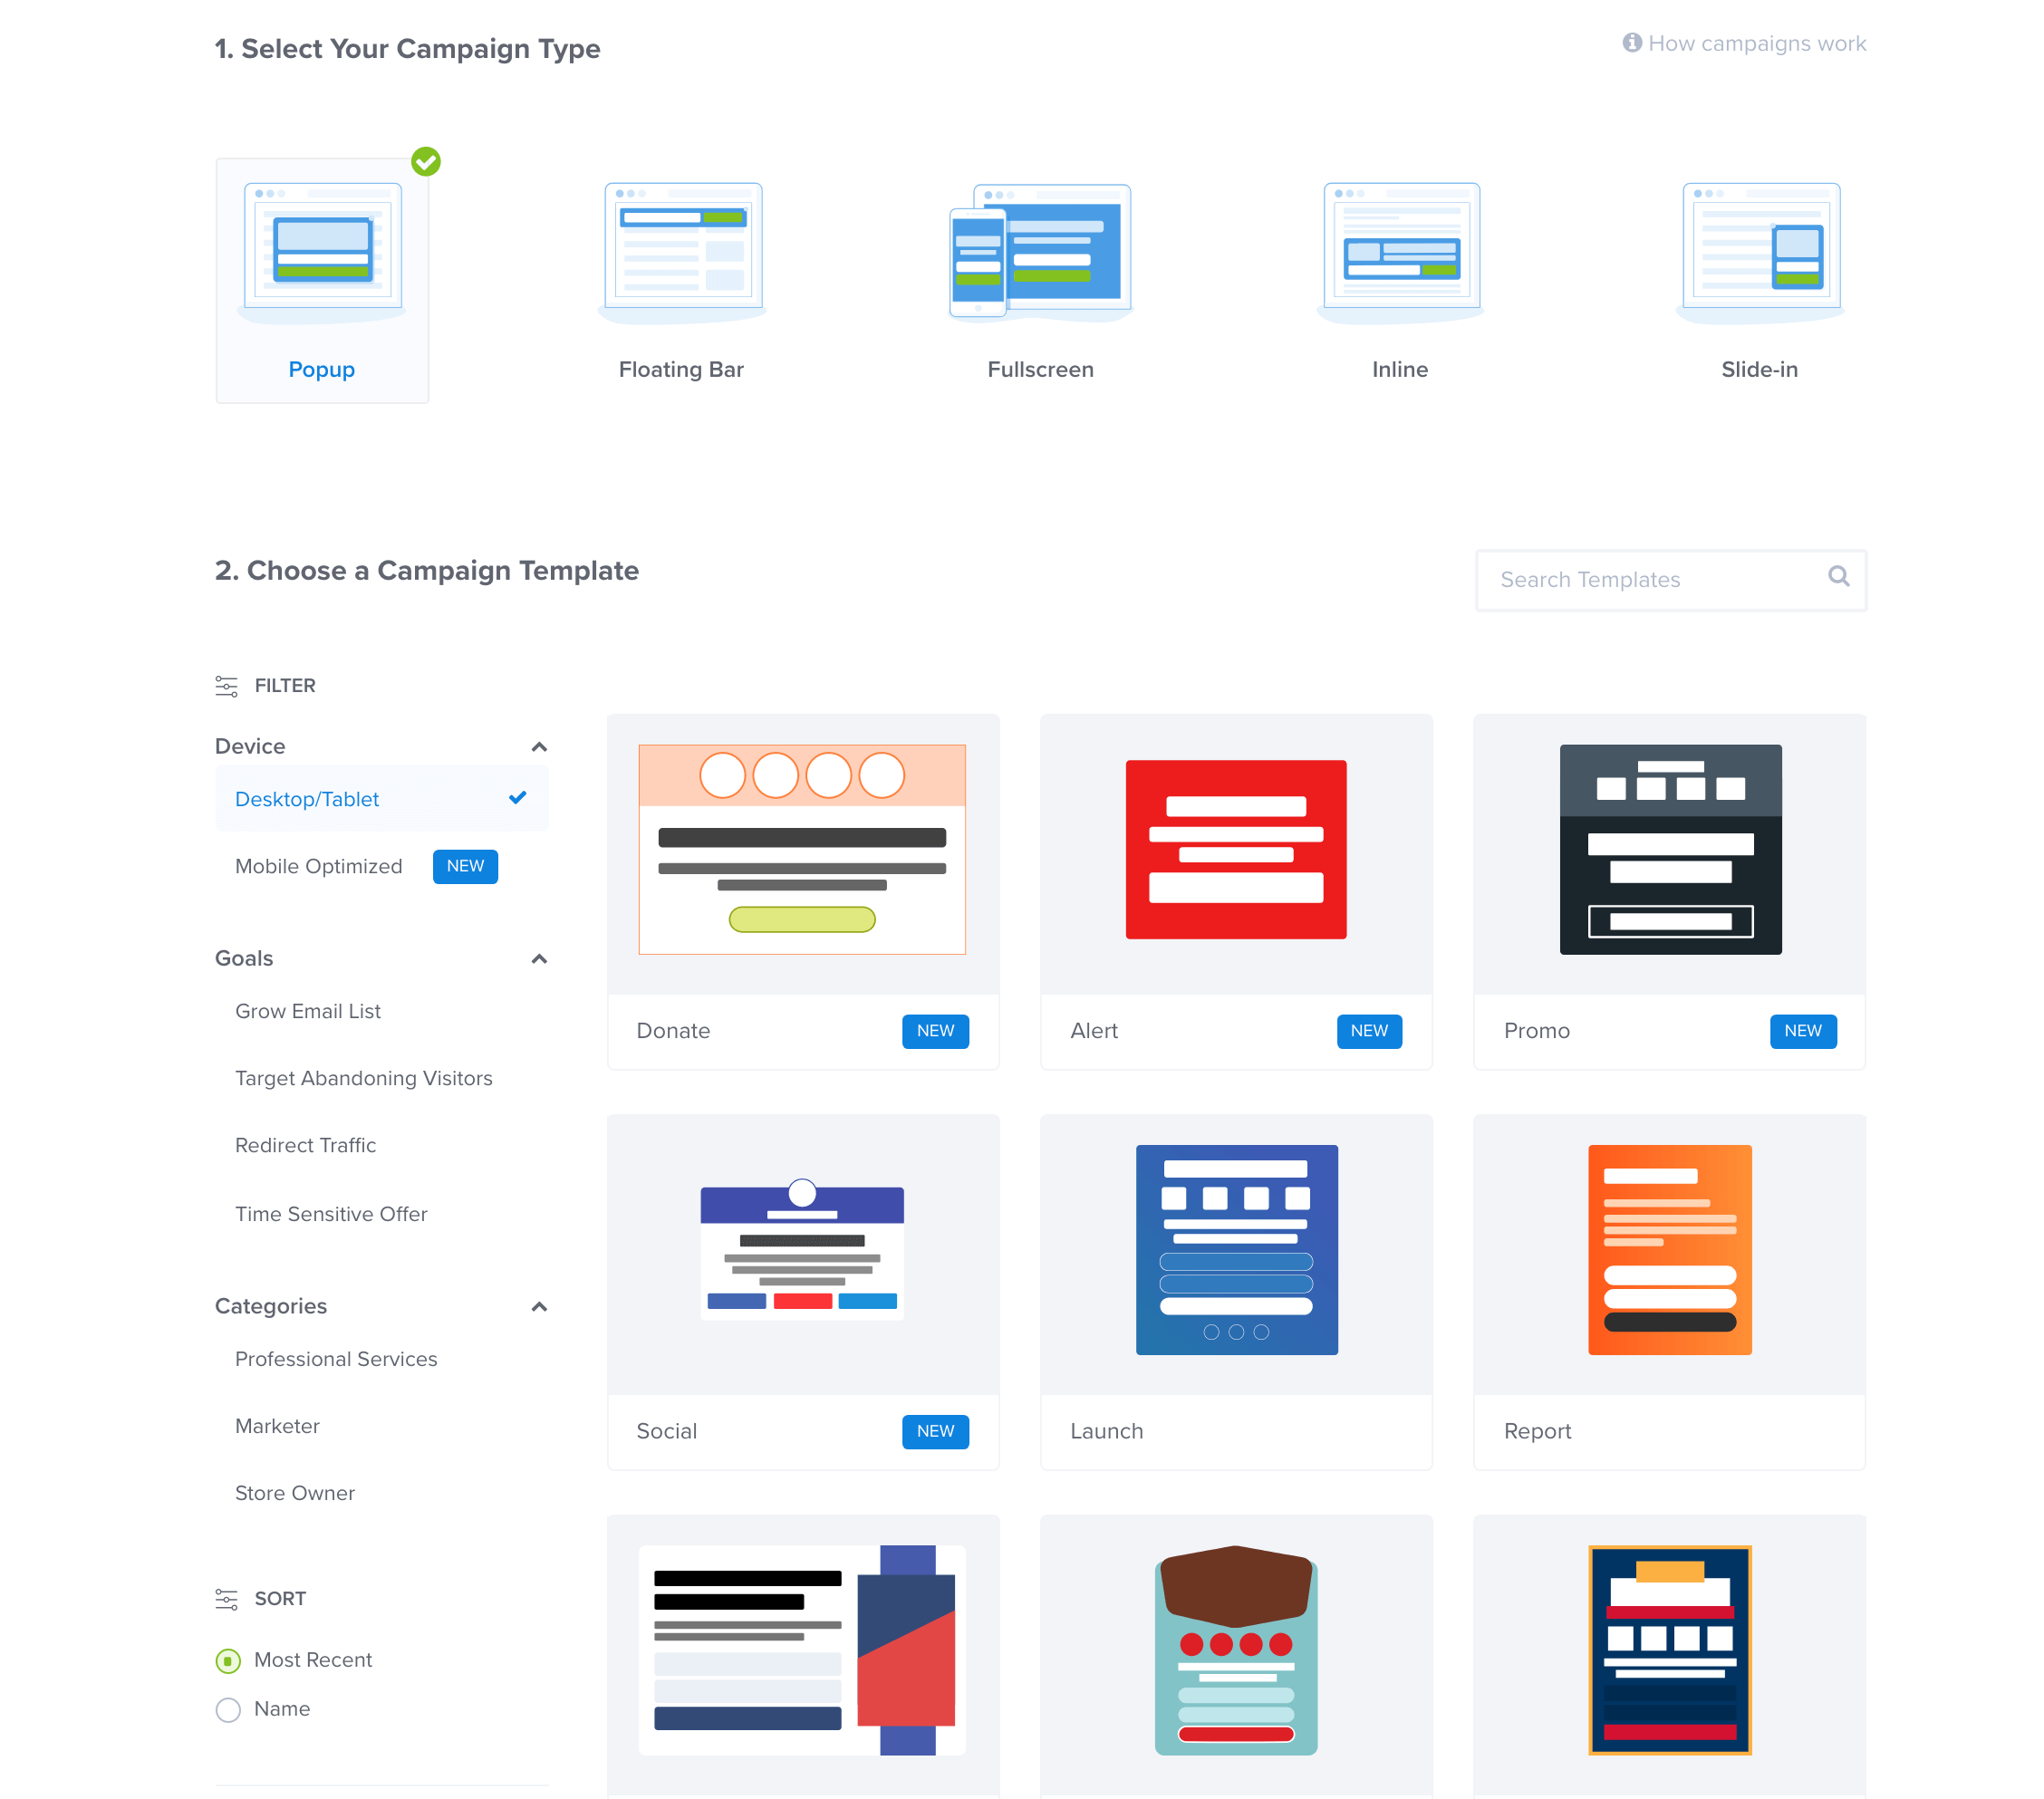Screen dimensions: 2044x1799
Task: Select the Alert template icon
Action: point(1238,850)
